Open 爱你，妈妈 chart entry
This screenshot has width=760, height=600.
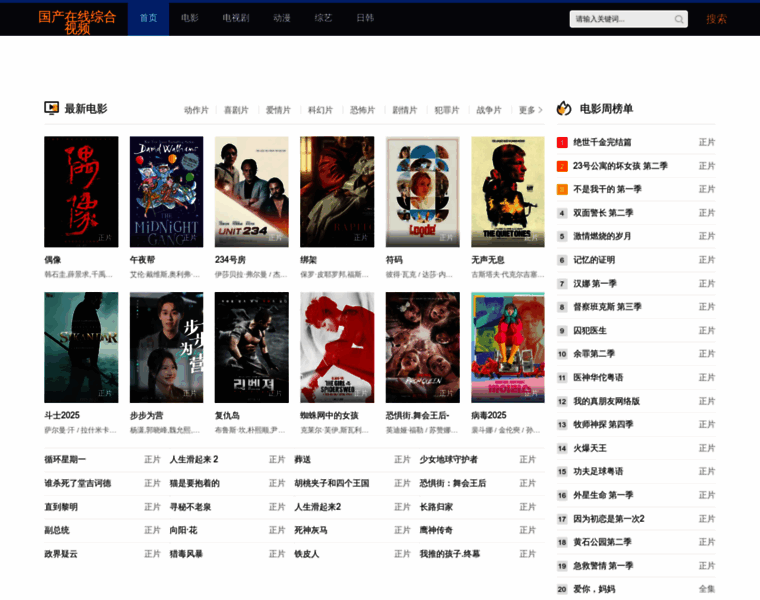594,589
